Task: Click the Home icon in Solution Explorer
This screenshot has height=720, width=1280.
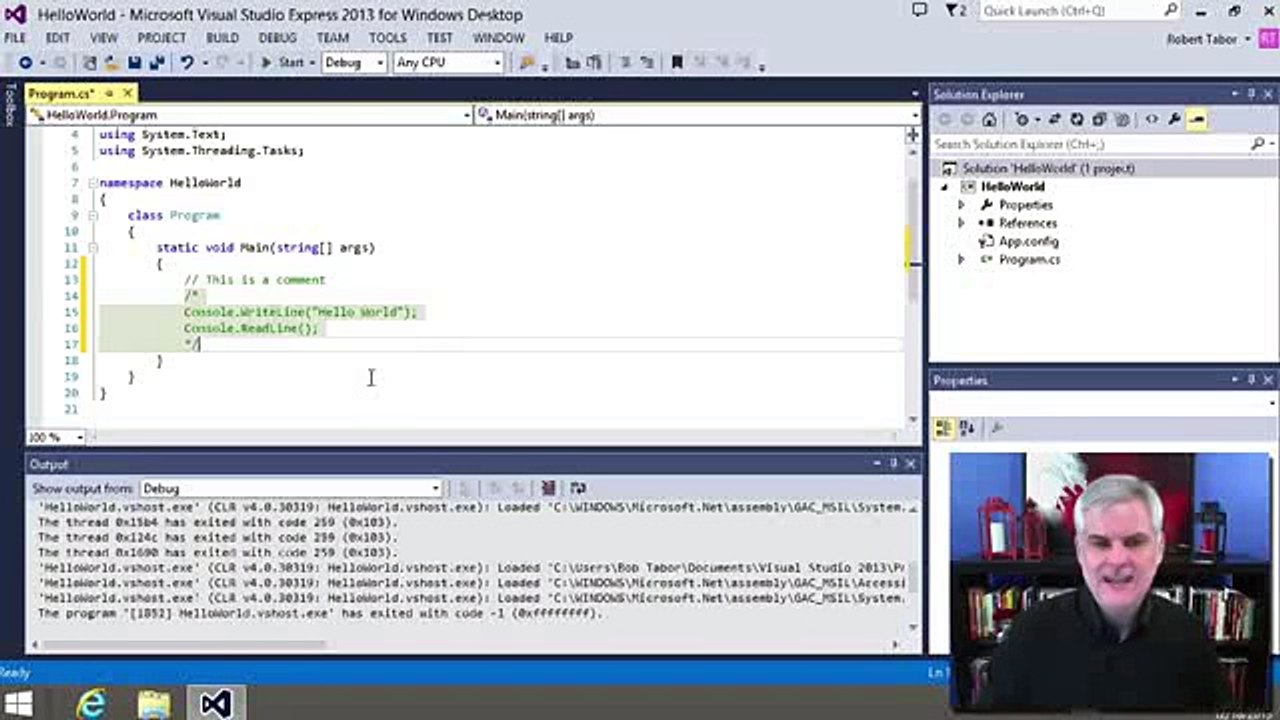Action: click(989, 120)
